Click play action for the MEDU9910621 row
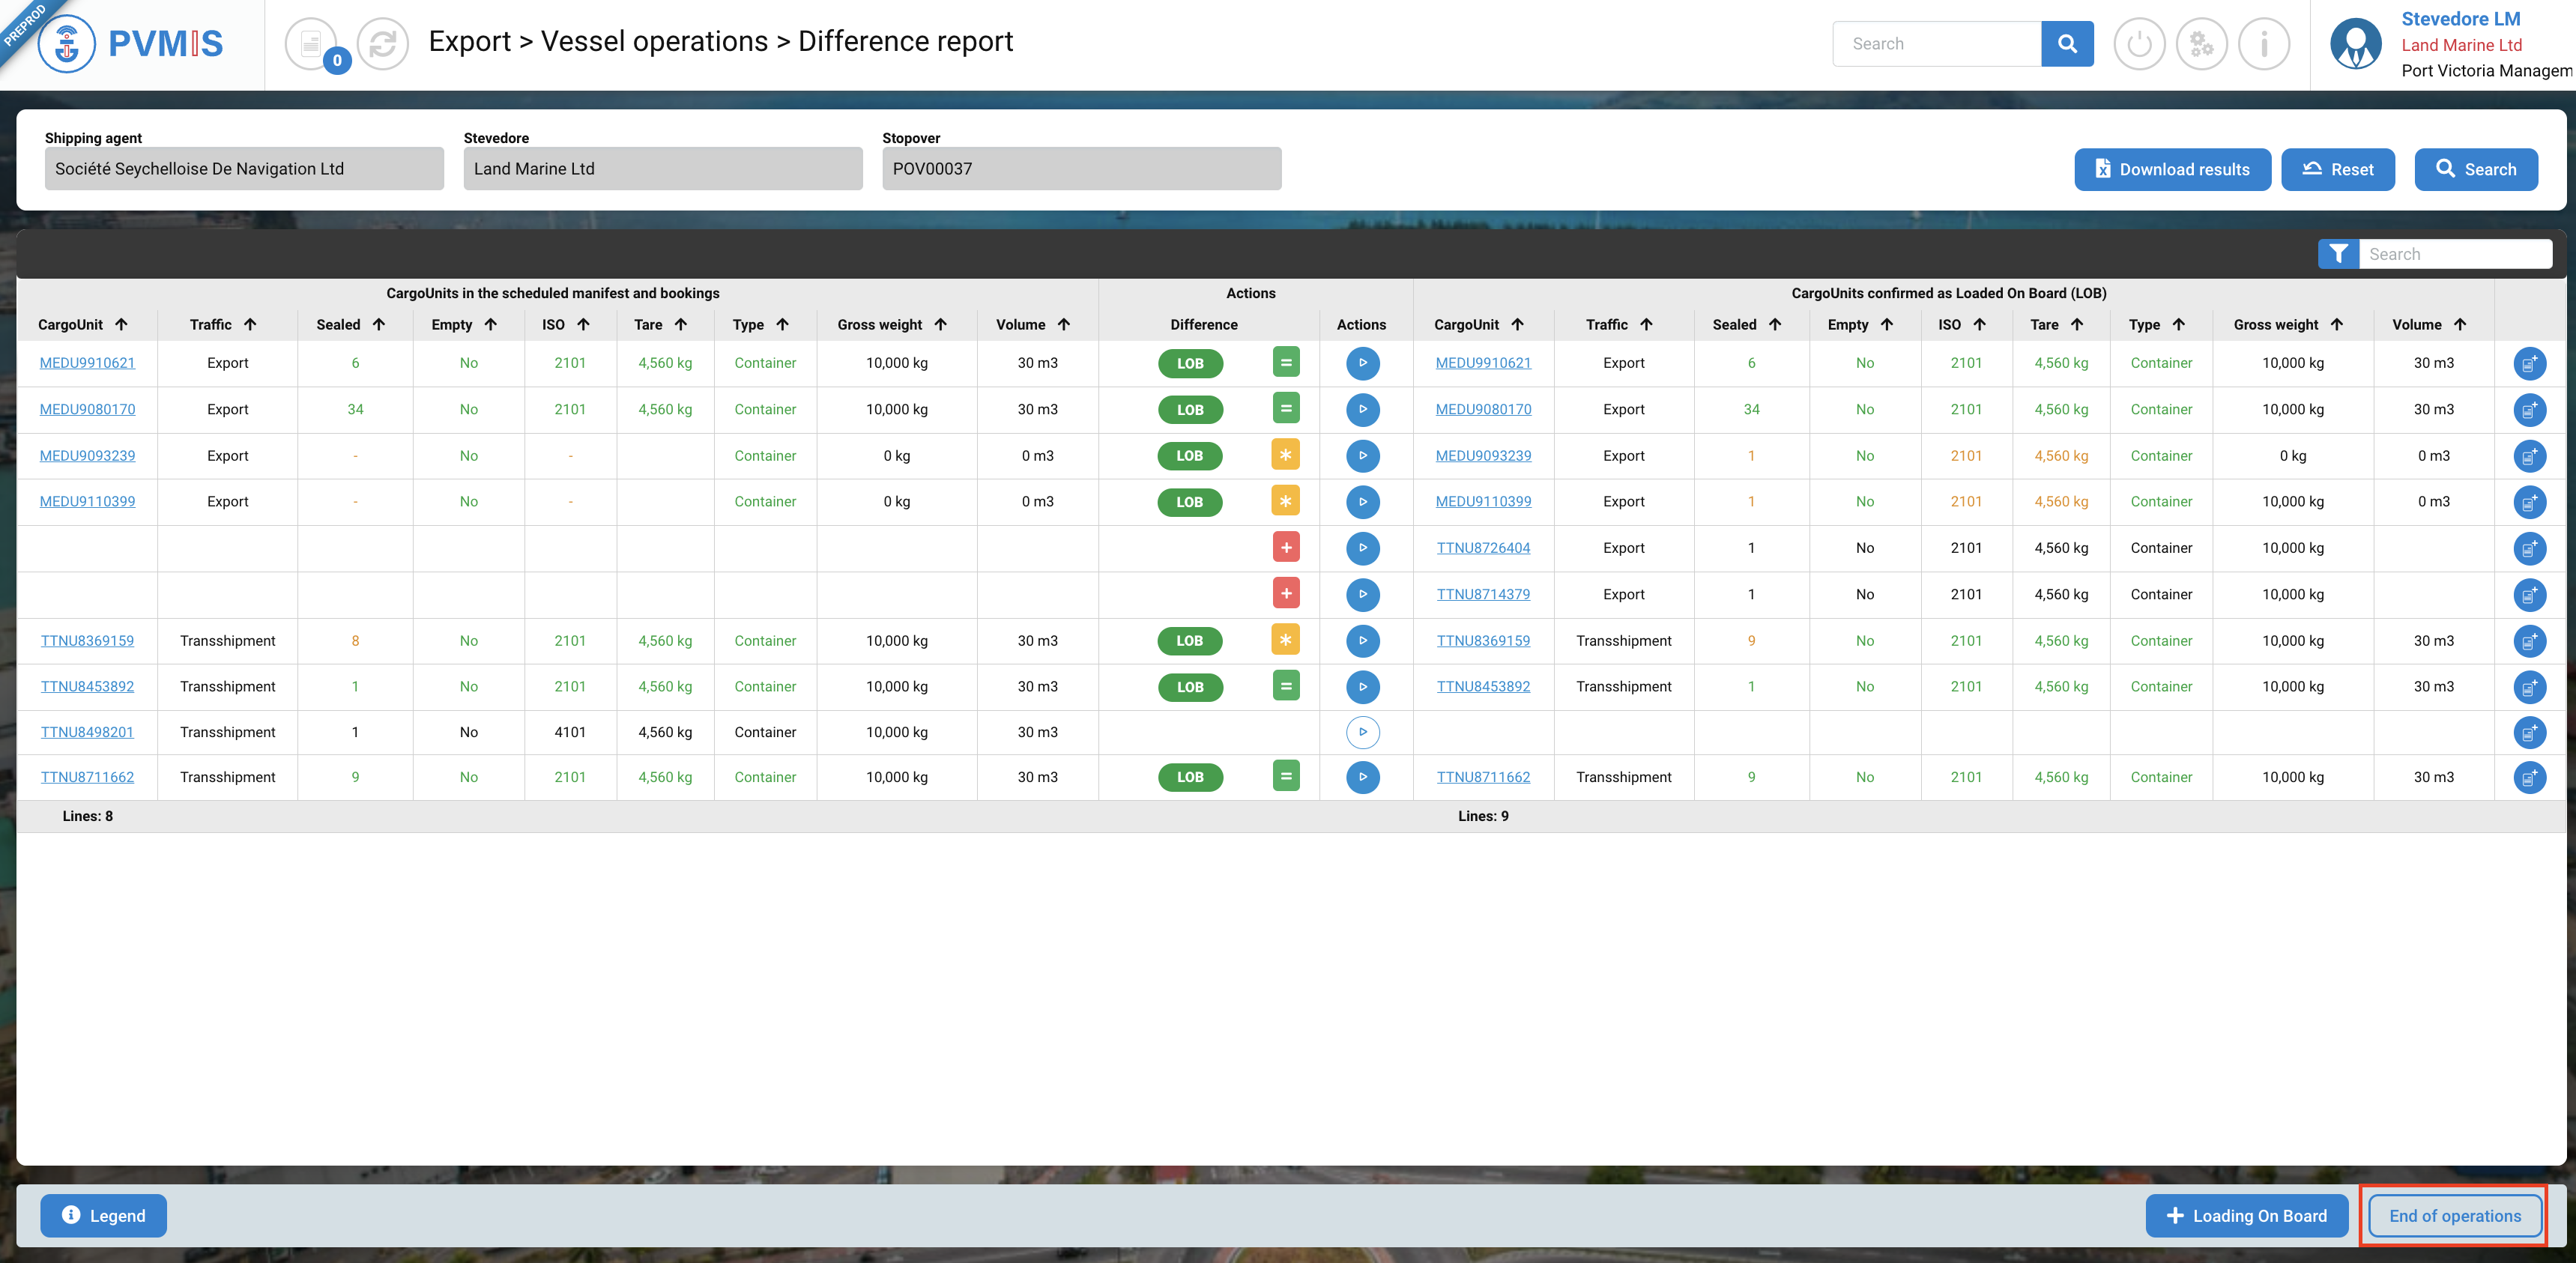Image resolution: width=2576 pixels, height=1263 pixels. (x=1362, y=363)
